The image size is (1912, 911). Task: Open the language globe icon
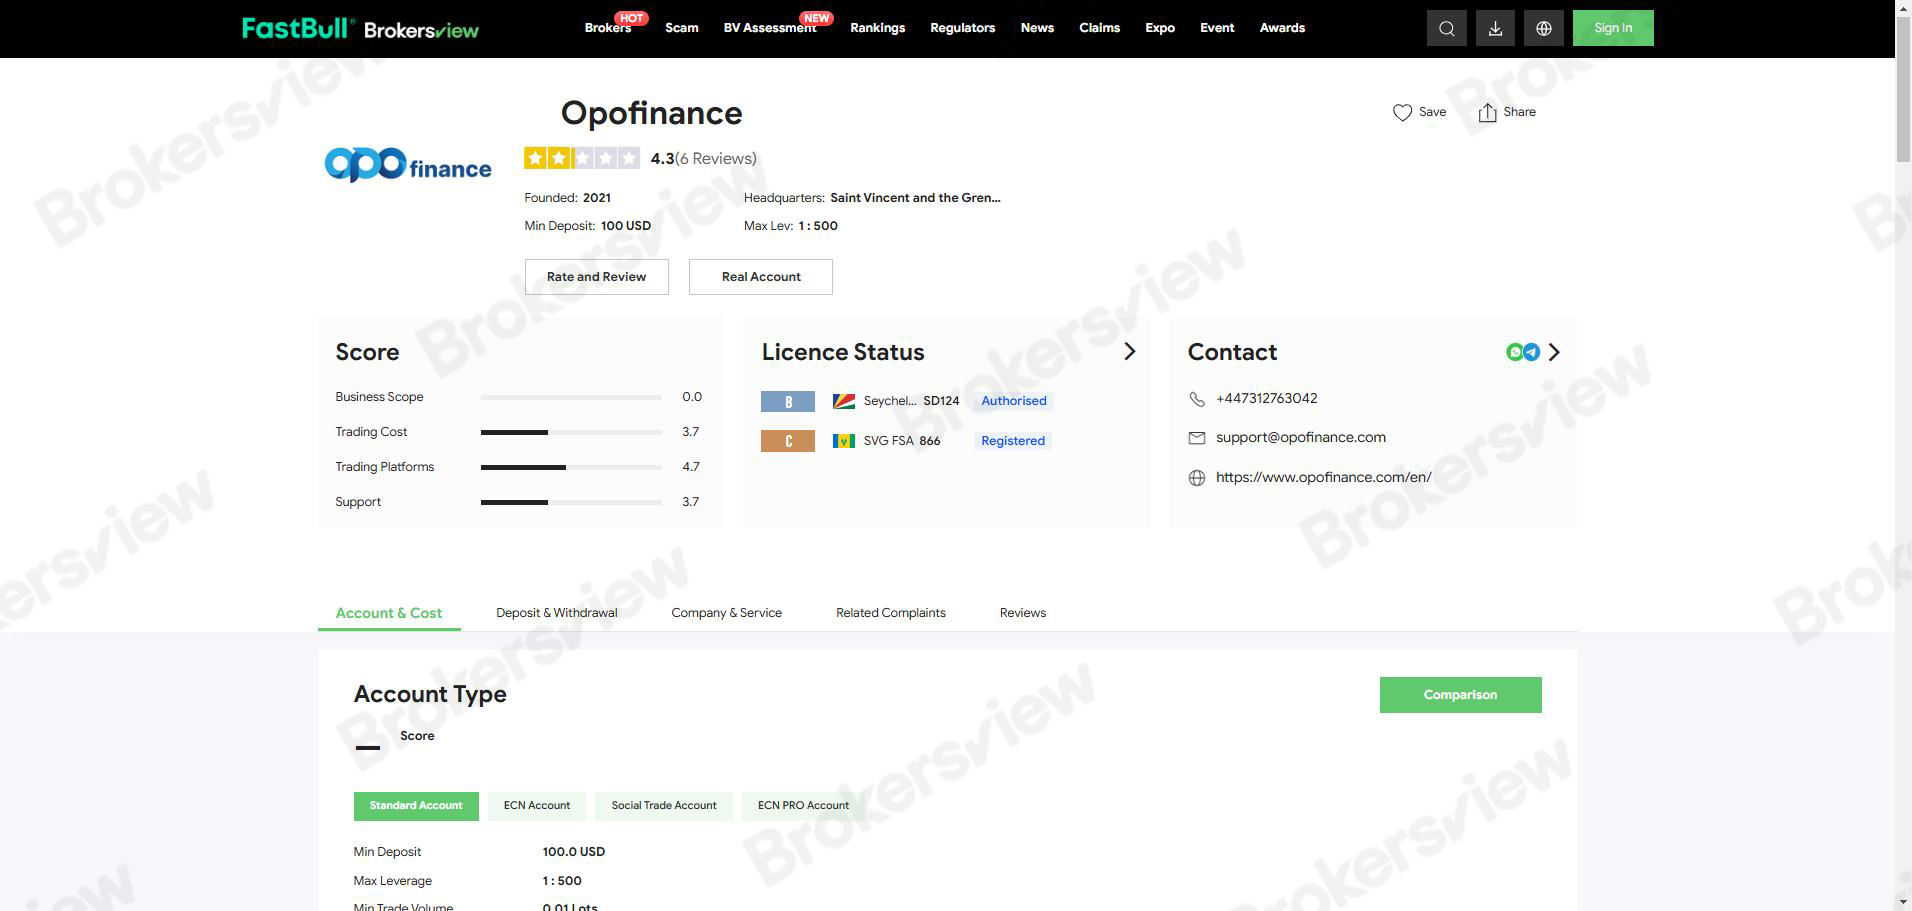point(1543,28)
